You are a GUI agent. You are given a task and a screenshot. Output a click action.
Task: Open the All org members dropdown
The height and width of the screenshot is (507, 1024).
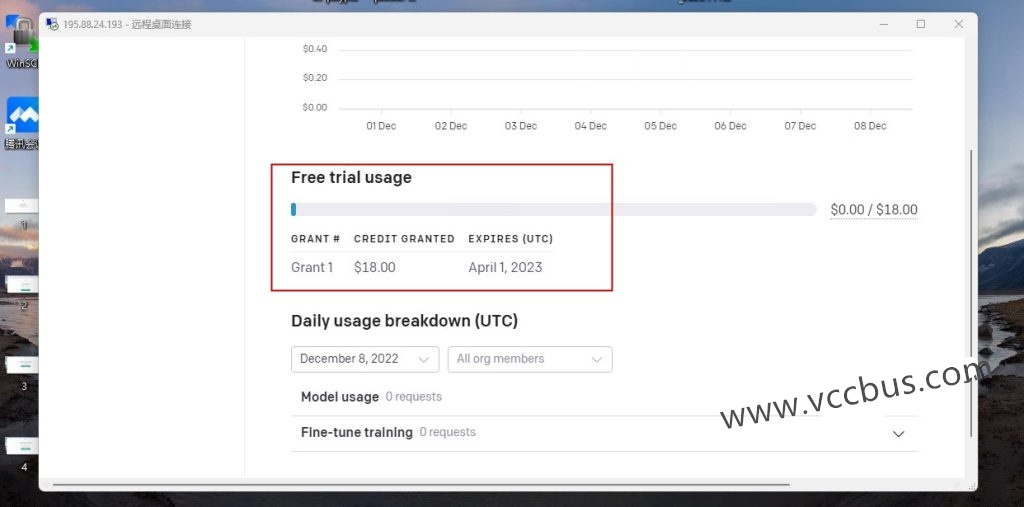coord(529,359)
